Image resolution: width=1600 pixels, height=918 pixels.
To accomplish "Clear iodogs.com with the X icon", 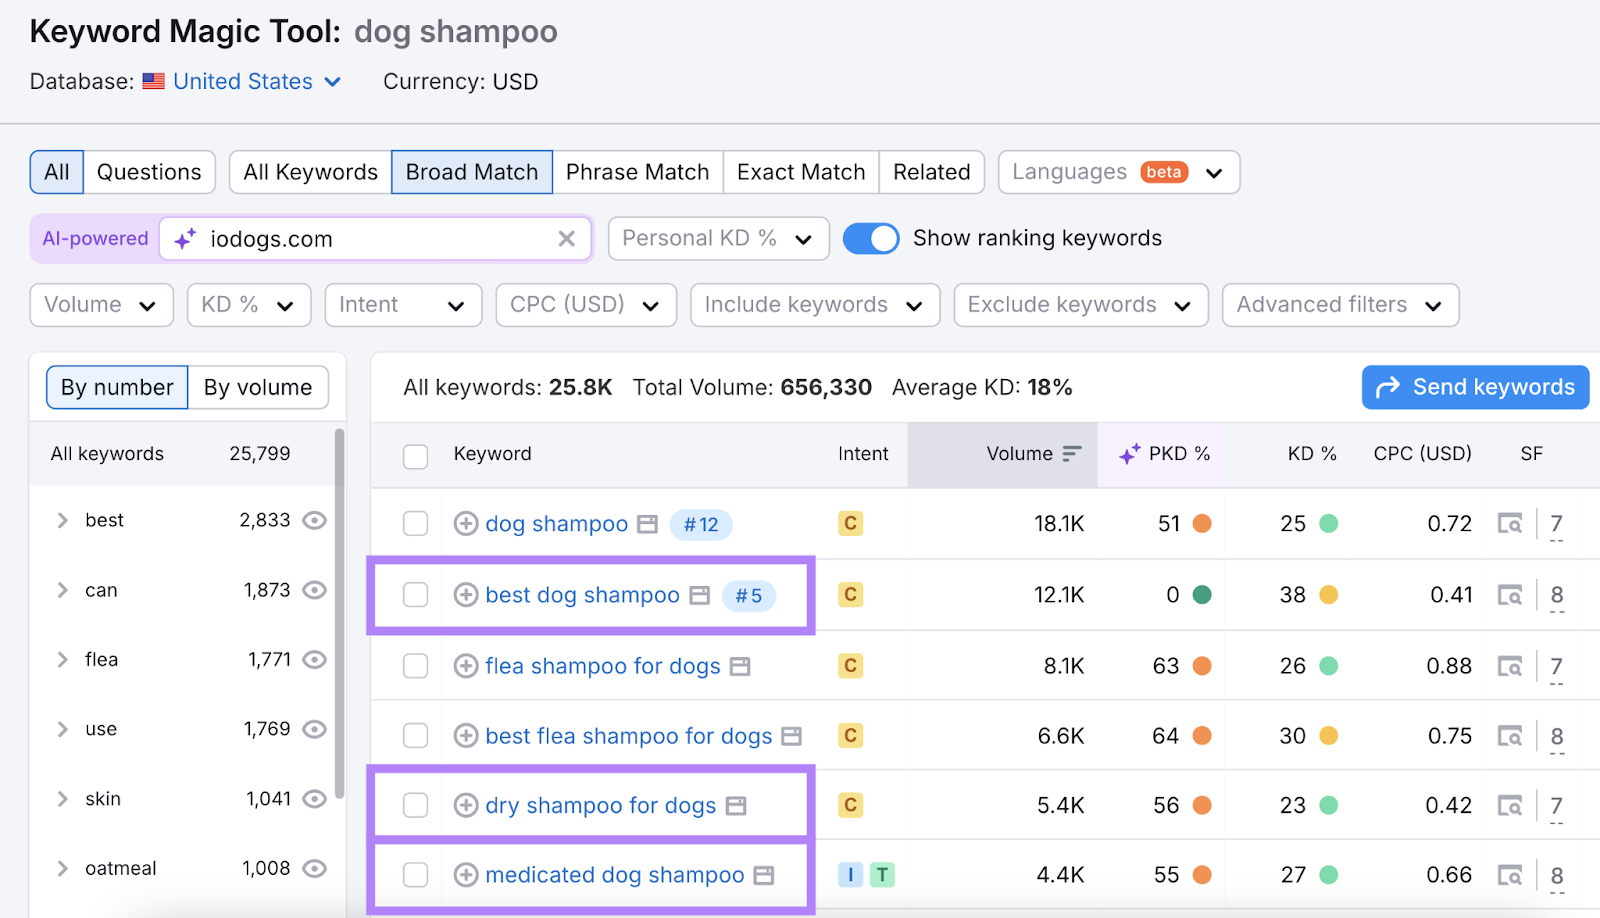I will (x=566, y=238).
